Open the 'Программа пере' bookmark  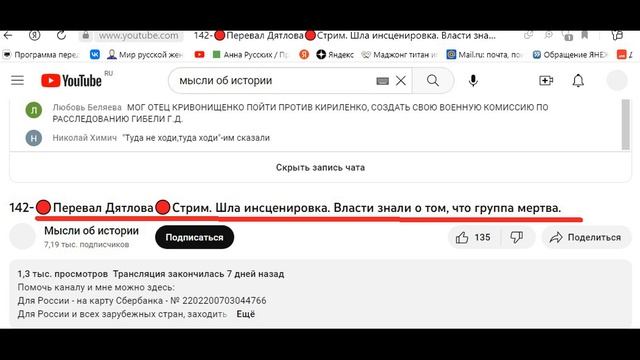click(x=41, y=54)
